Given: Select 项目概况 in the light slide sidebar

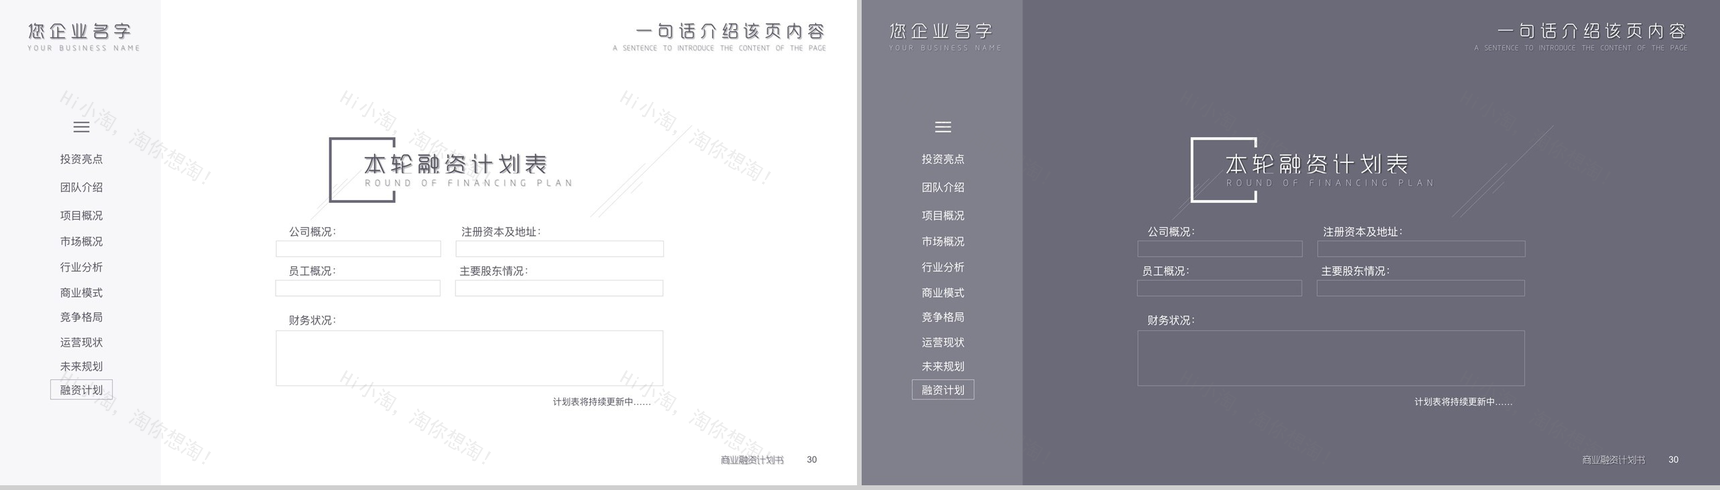Looking at the screenshot, I should 81,215.
